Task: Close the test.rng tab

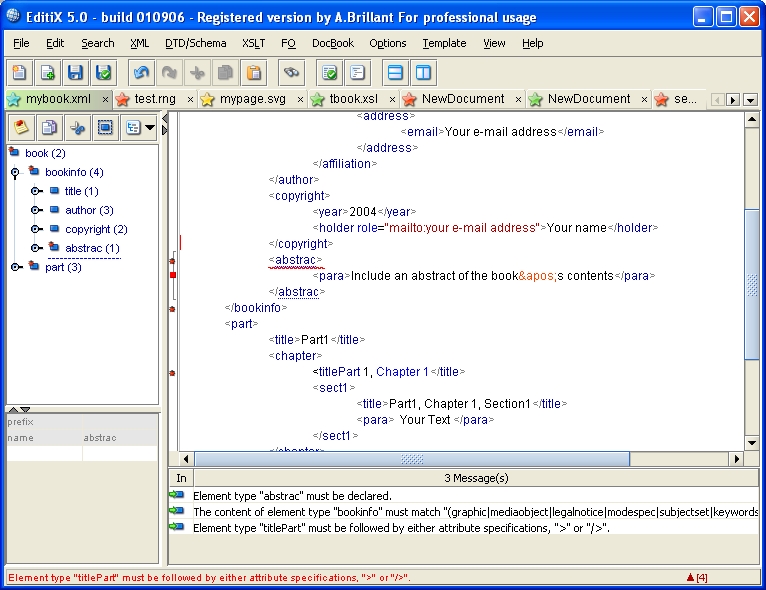Action: click(x=190, y=99)
